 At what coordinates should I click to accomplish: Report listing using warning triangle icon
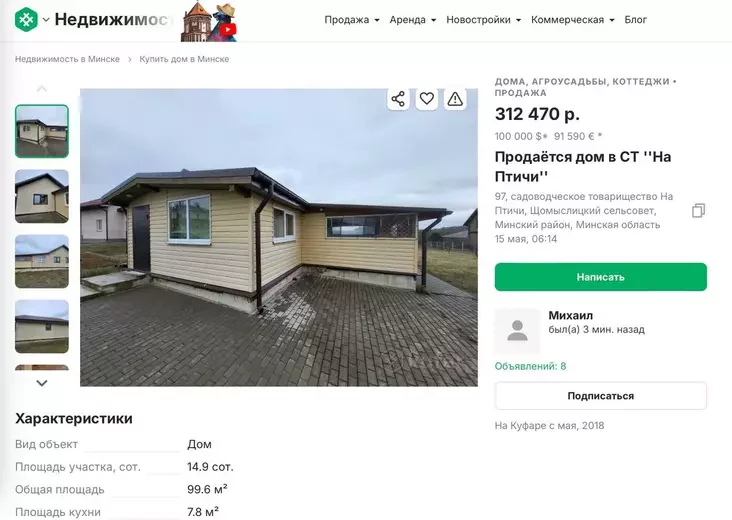click(x=455, y=99)
